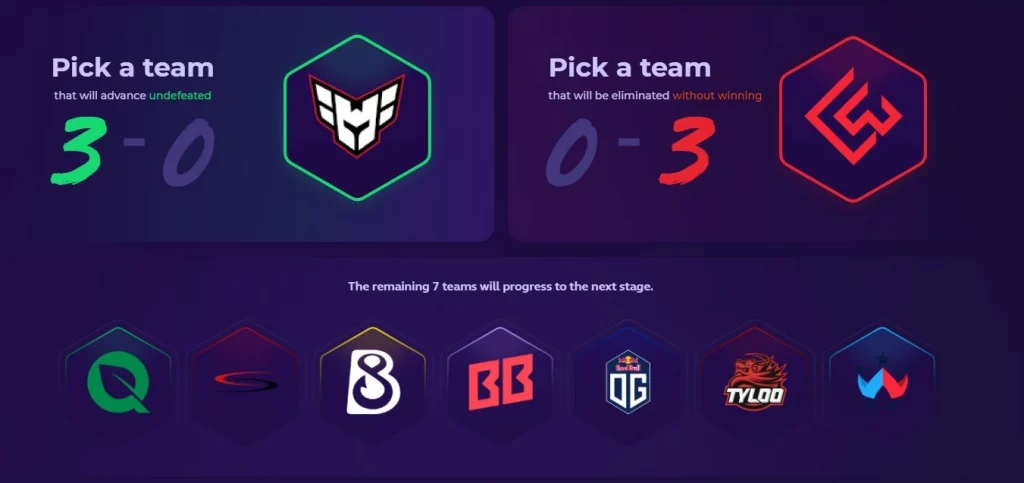Click 'Pick a team' heading in 0-3 card
This screenshot has height=483, width=1024.
[630, 68]
